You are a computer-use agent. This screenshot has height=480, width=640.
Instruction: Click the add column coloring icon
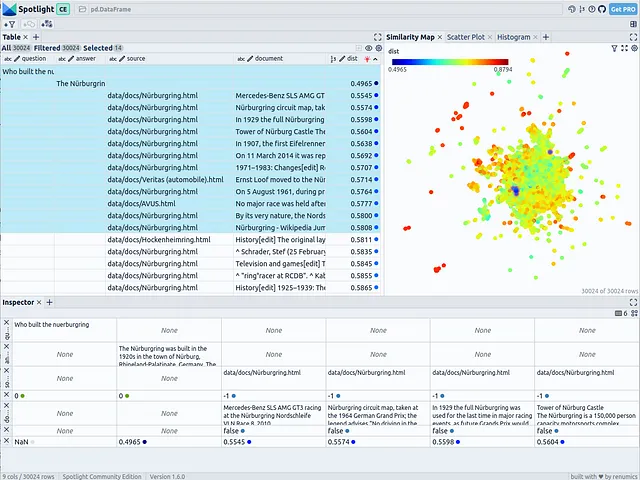[x=47, y=24]
